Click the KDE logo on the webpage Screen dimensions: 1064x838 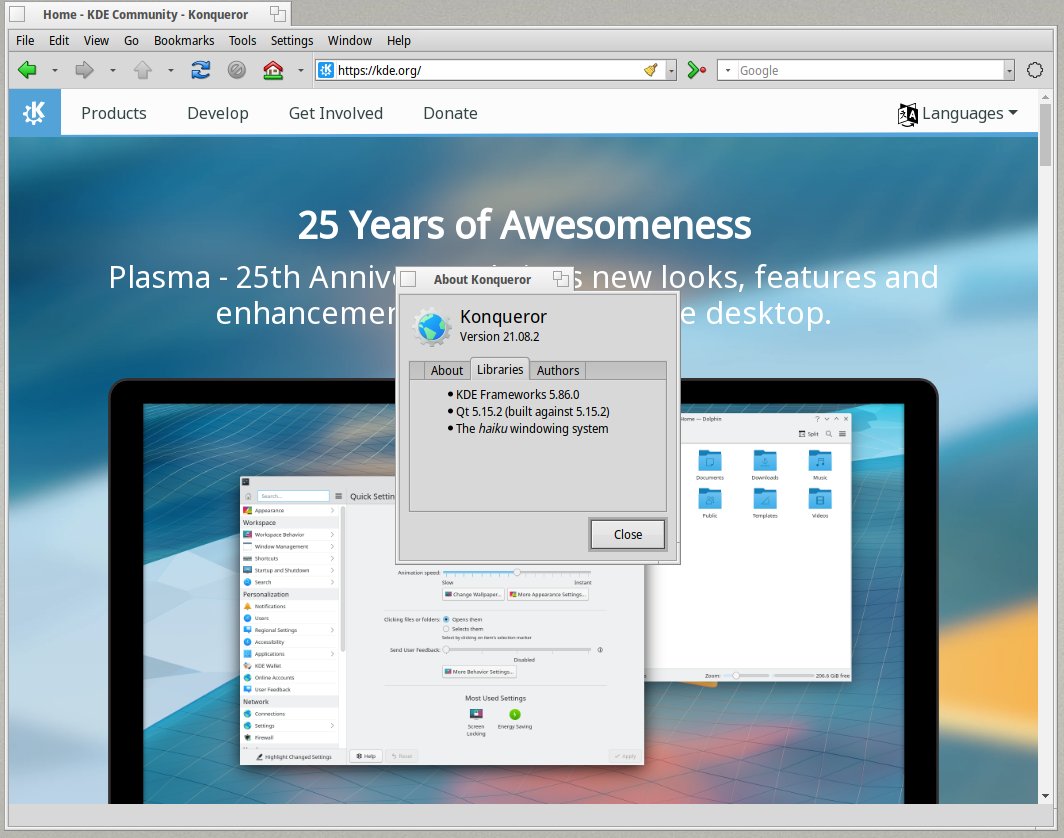click(35, 113)
